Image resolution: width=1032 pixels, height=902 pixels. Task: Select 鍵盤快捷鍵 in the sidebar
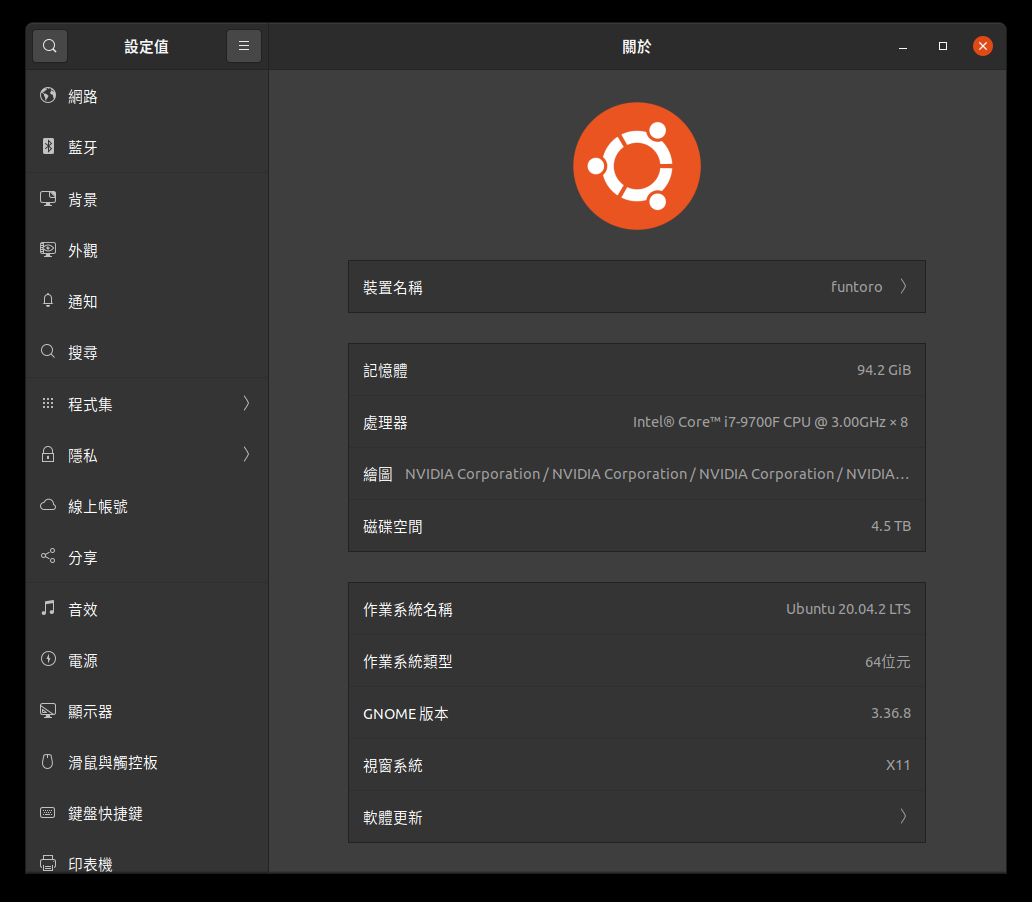tap(147, 814)
